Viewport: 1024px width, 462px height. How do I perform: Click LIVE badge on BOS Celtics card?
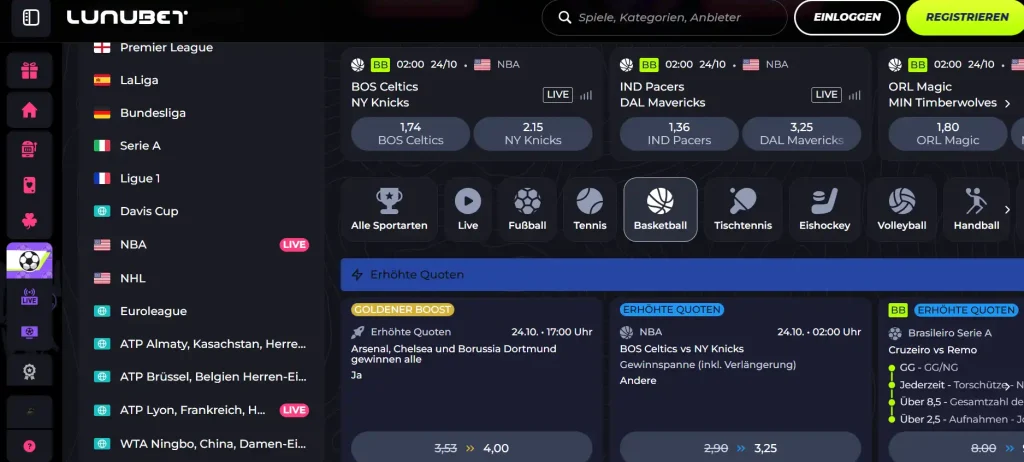(558, 95)
